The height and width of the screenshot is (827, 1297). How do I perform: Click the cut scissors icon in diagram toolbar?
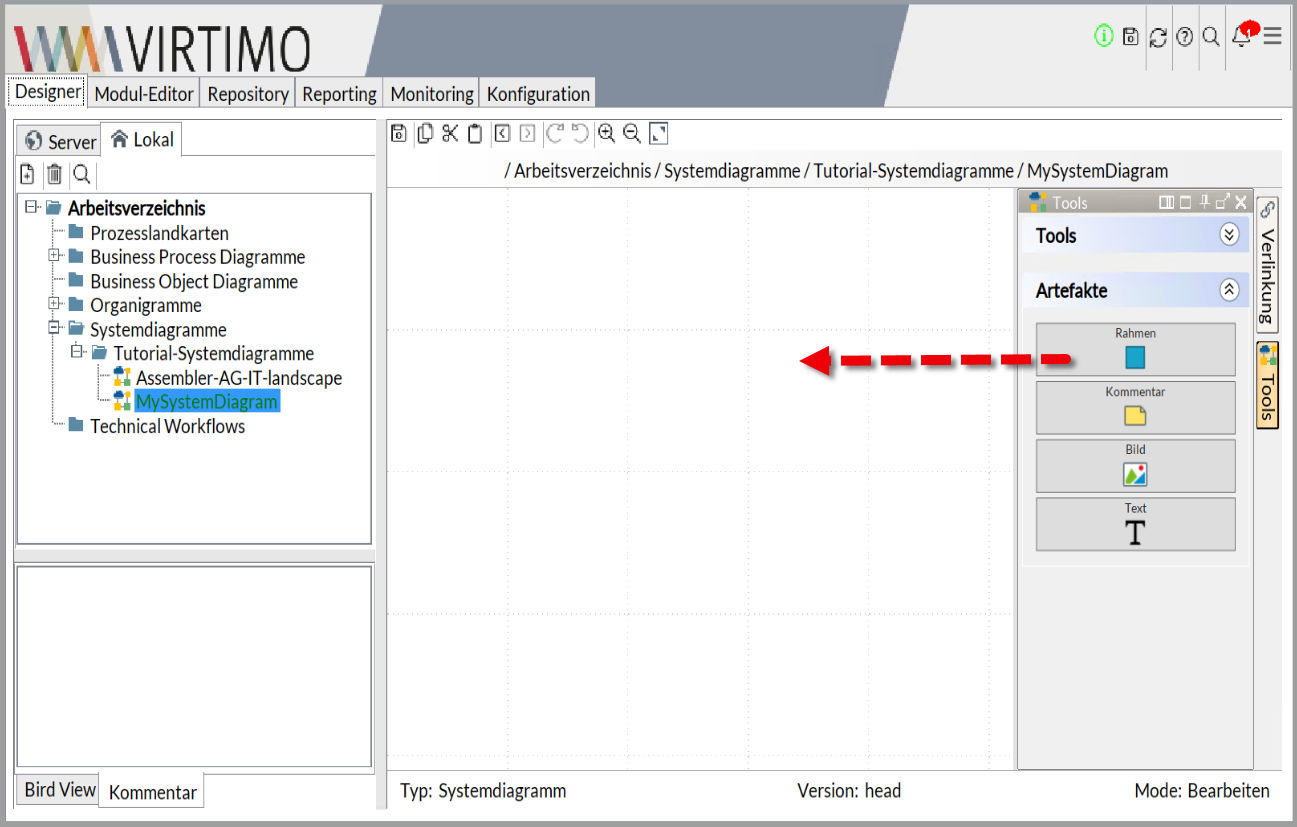450,133
